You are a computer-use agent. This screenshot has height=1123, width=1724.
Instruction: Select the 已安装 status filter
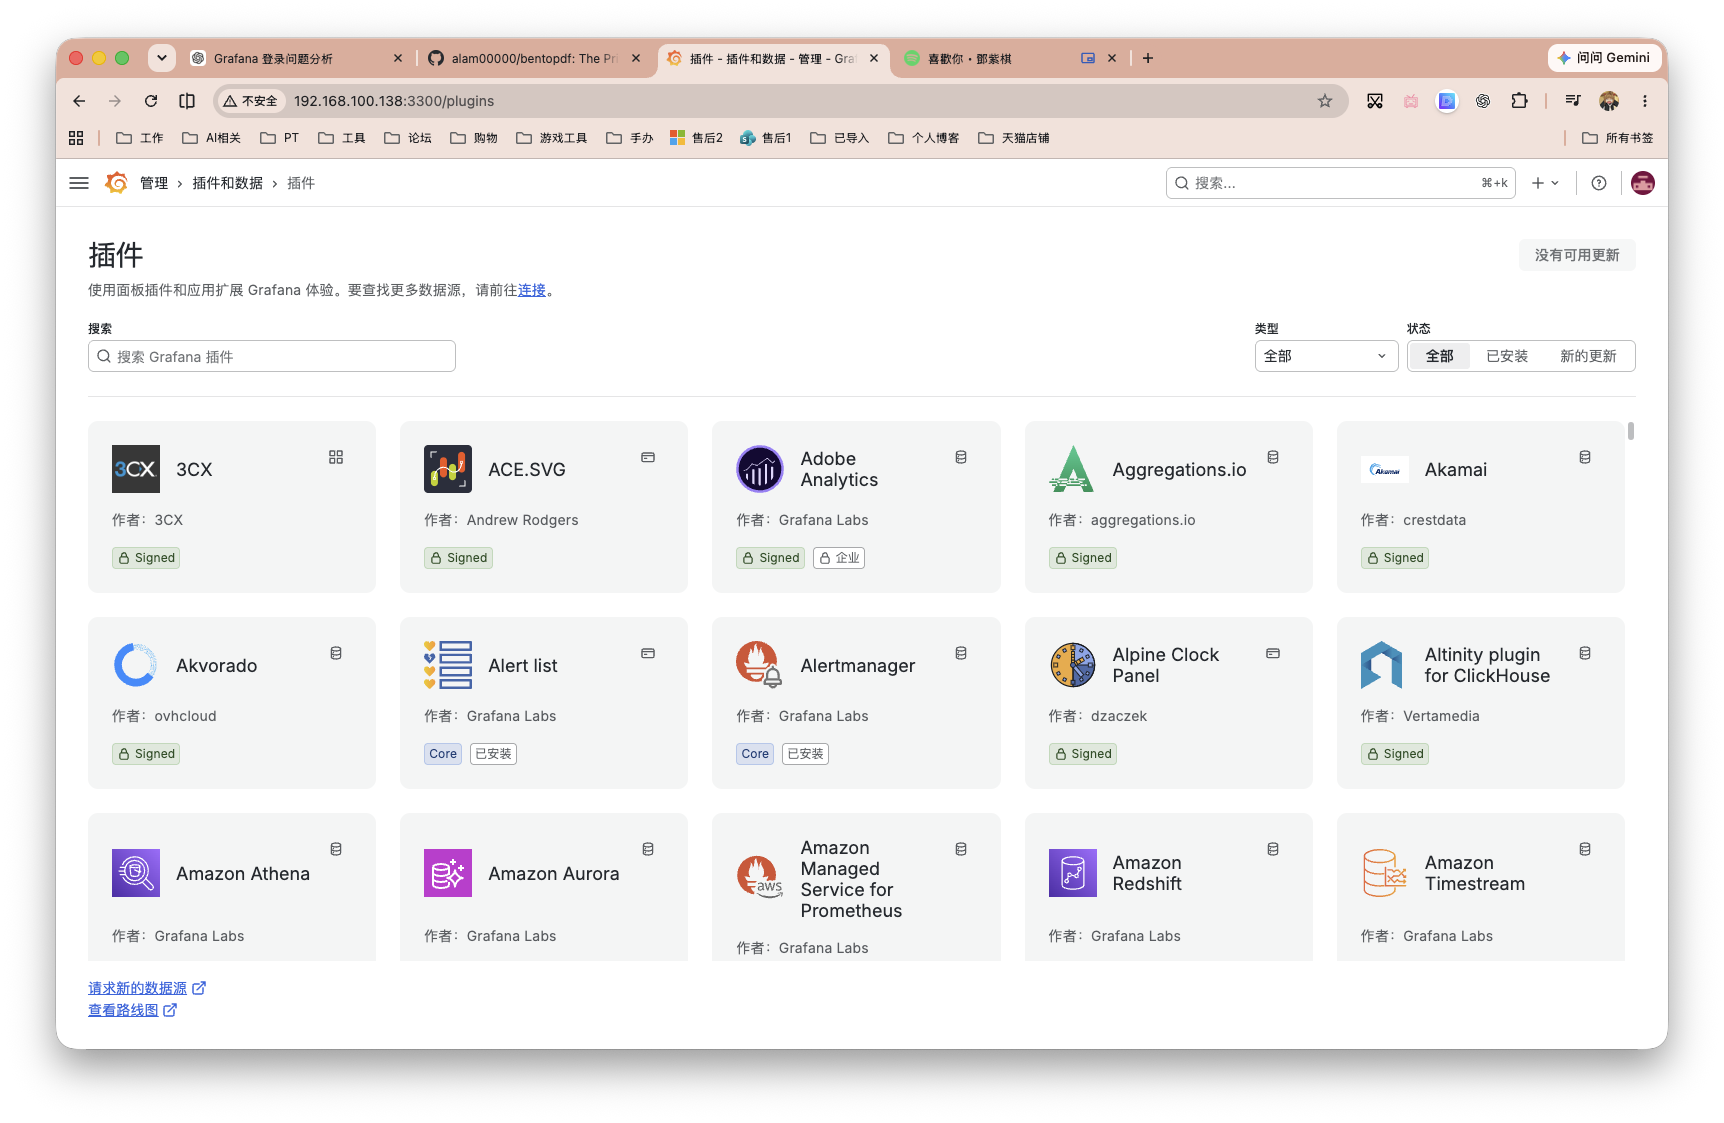pyautogui.click(x=1507, y=356)
